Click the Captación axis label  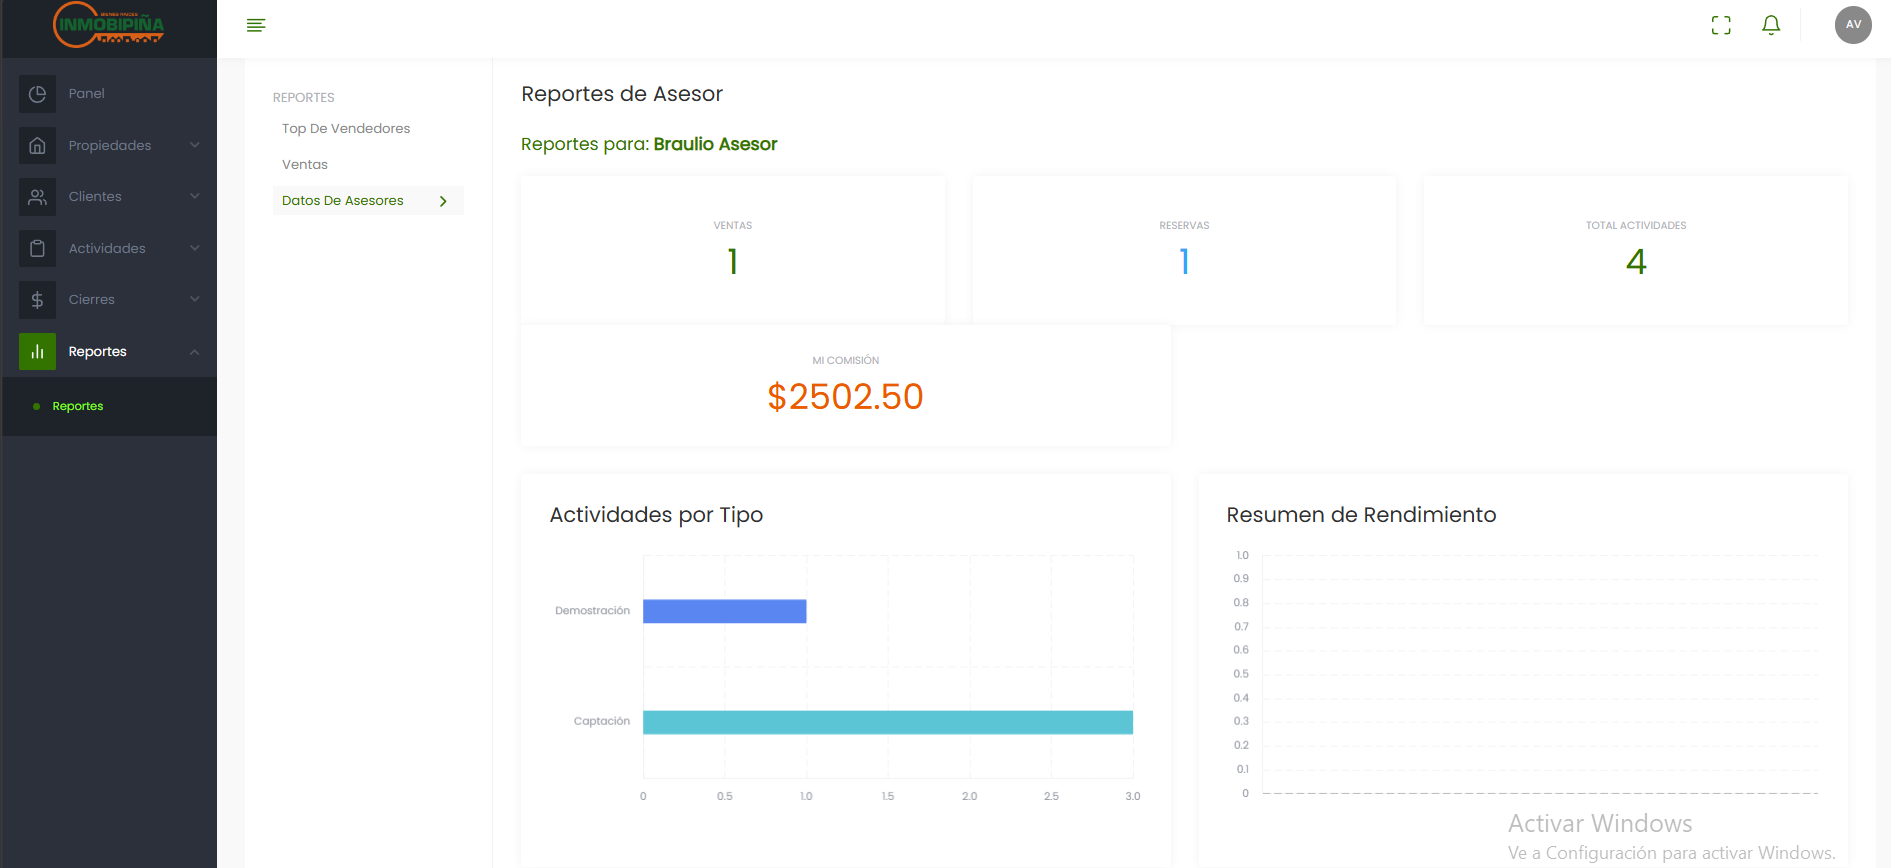pos(602,721)
